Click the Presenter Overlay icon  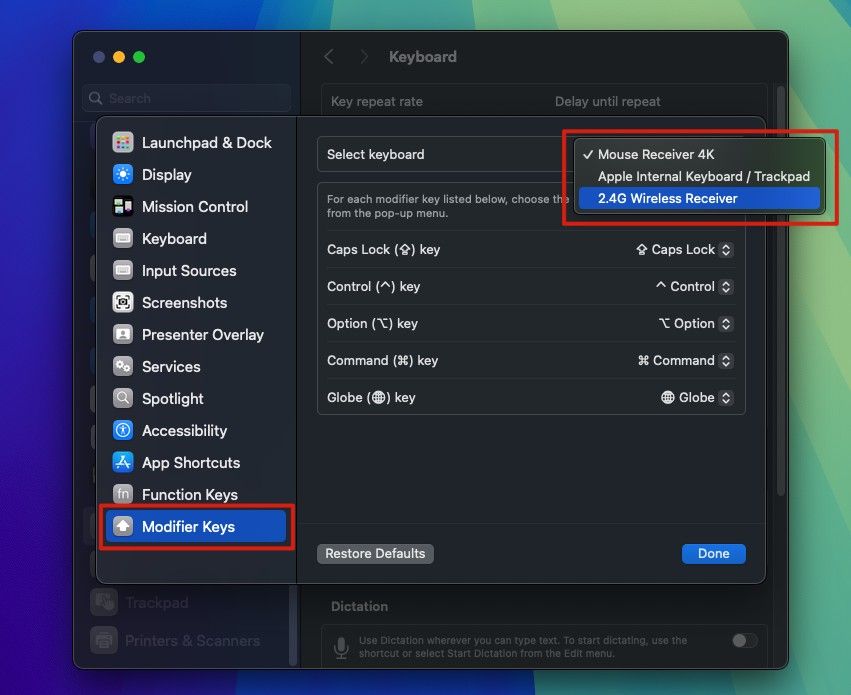123,335
